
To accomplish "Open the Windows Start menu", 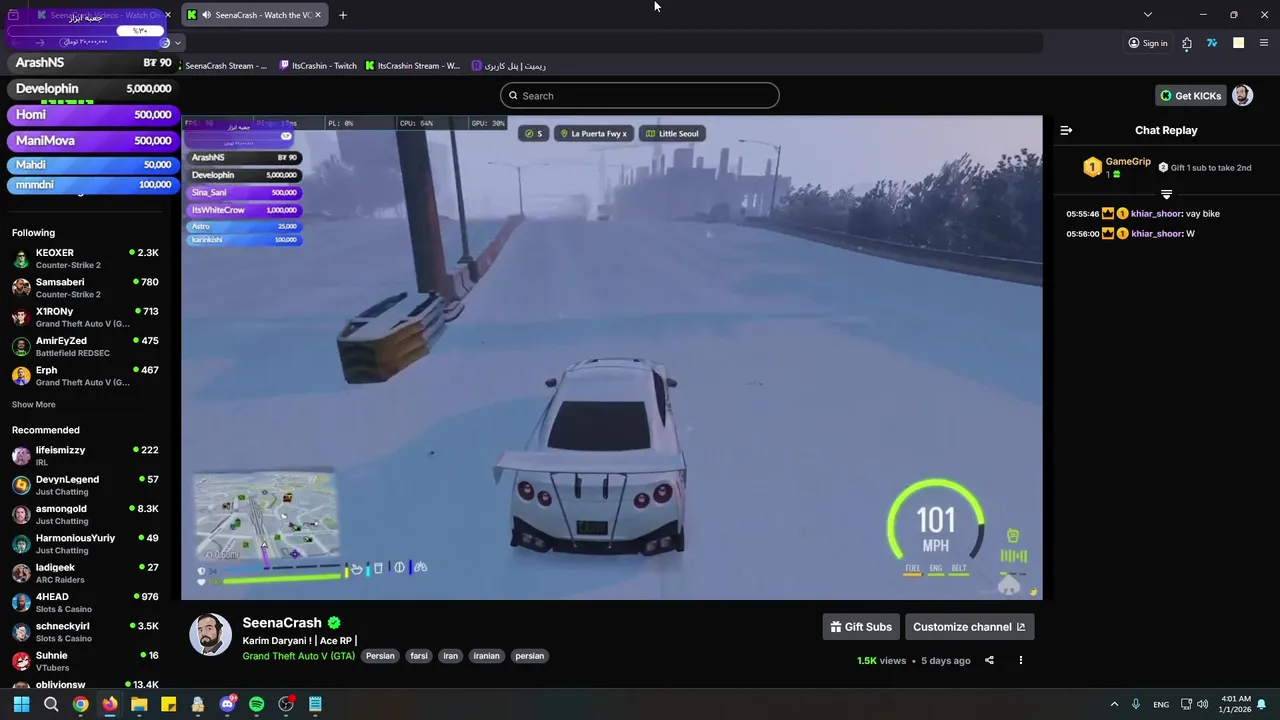I will (21, 704).
